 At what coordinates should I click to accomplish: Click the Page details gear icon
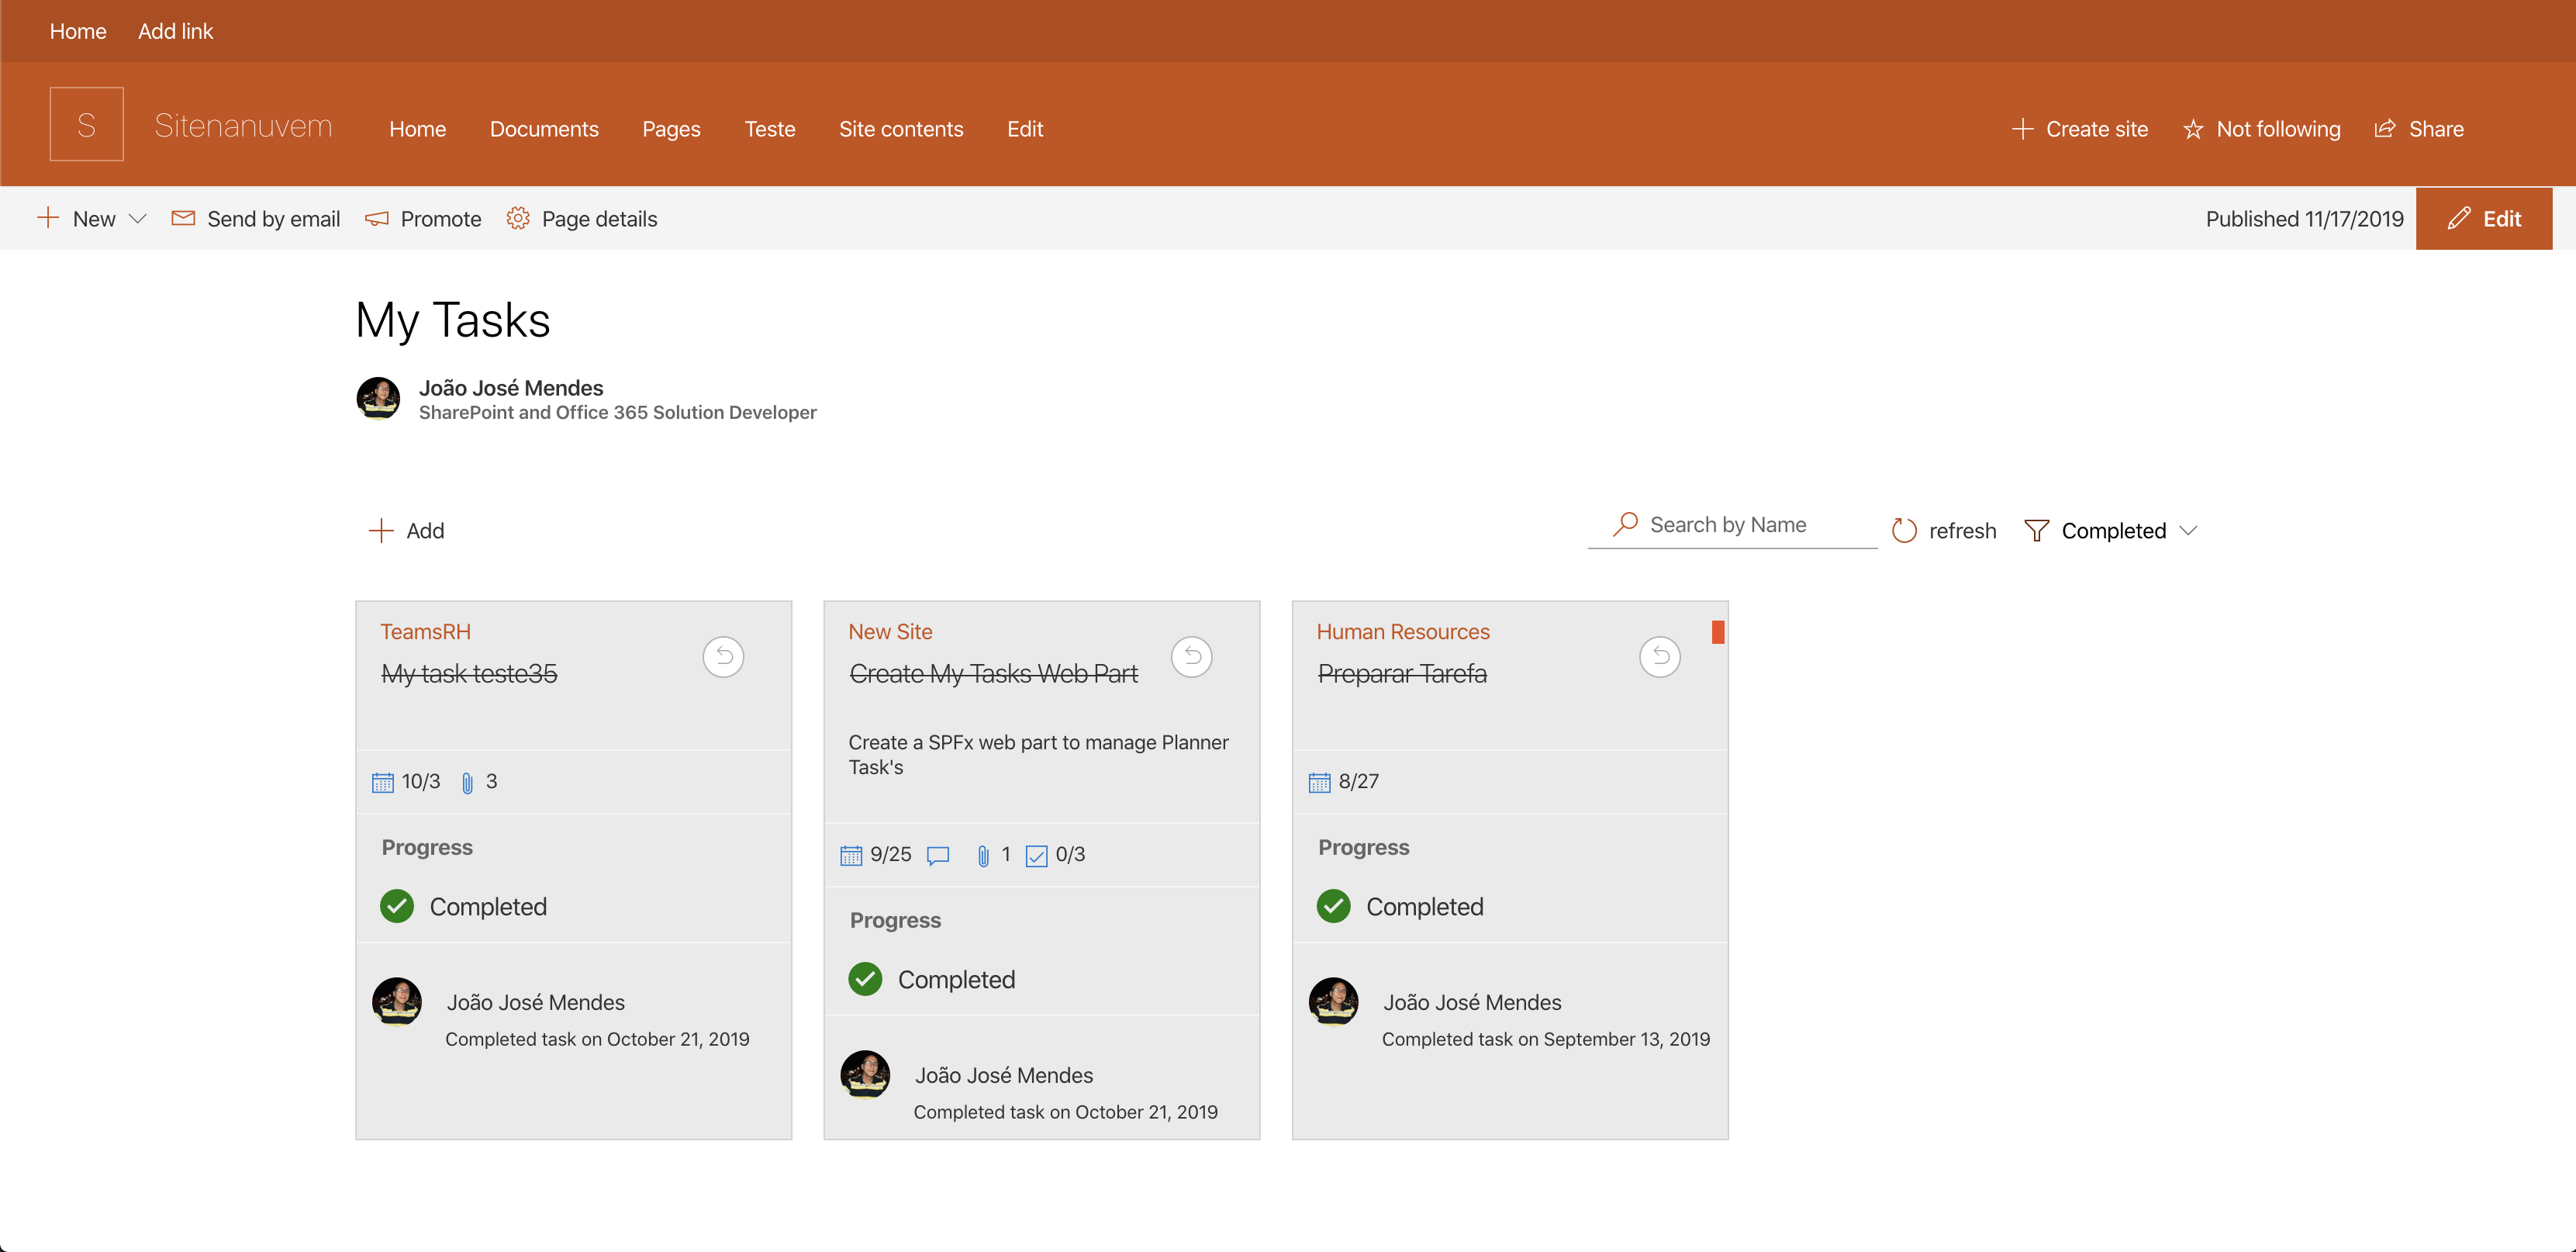coord(518,218)
